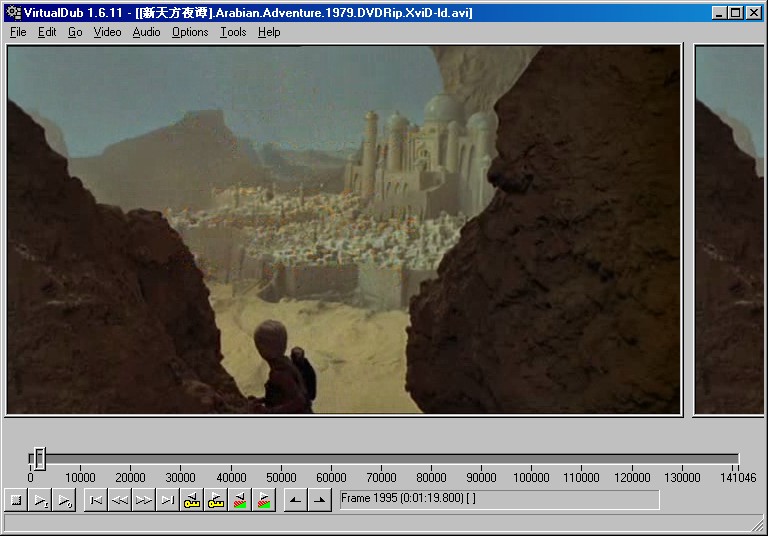Viewport: 768px width, 536px height.
Task: Click timeline at the 100000 mark
Action: coord(531,459)
